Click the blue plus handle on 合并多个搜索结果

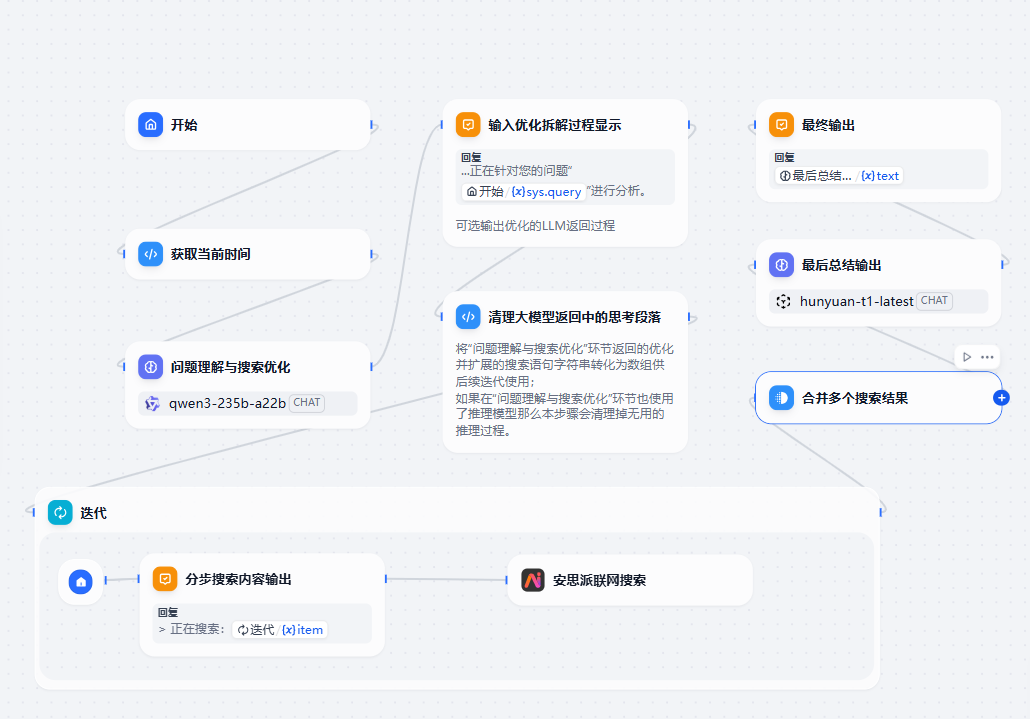(x=1001, y=398)
